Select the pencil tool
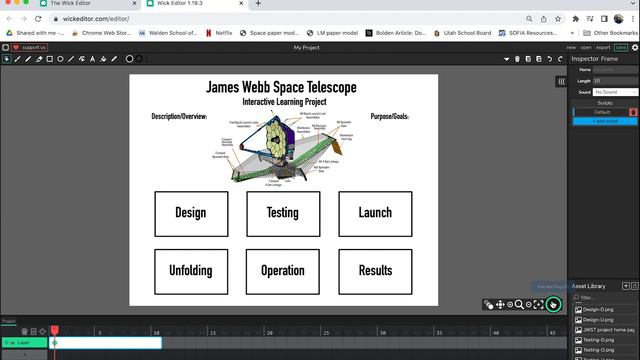Viewport: 640px width, 360px height. coord(28,59)
